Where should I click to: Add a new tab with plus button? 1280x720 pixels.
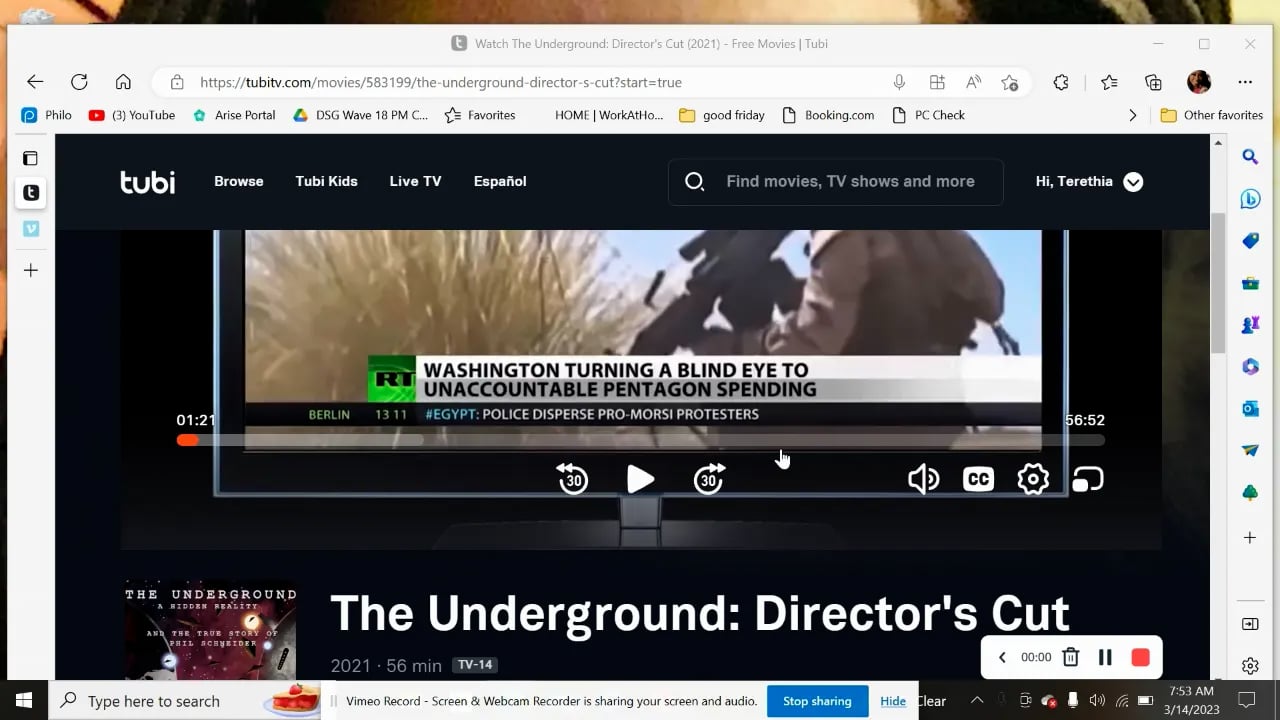tap(31, 270)
